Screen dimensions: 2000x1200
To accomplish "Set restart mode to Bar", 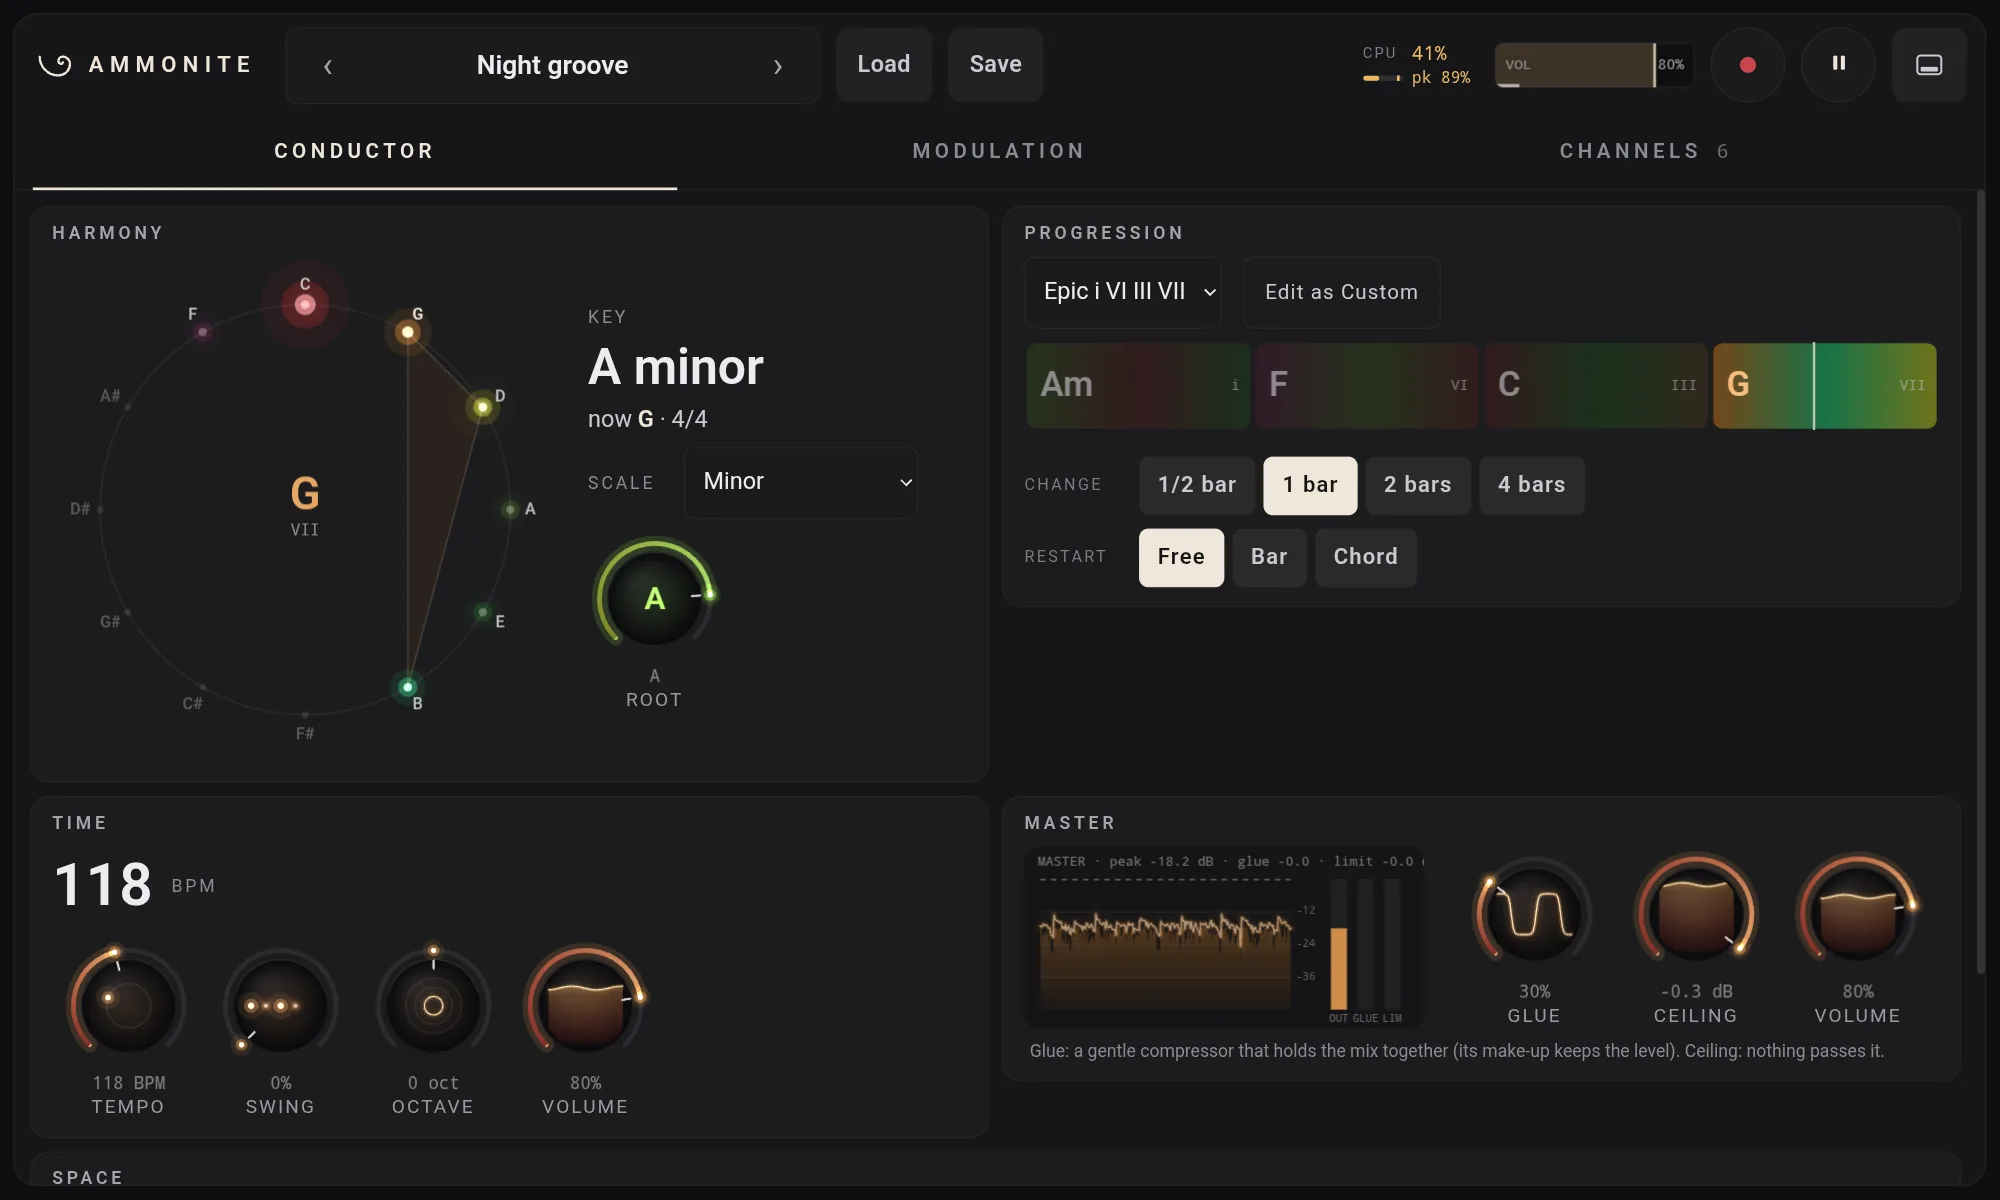I will click(x=1269, y=557).
